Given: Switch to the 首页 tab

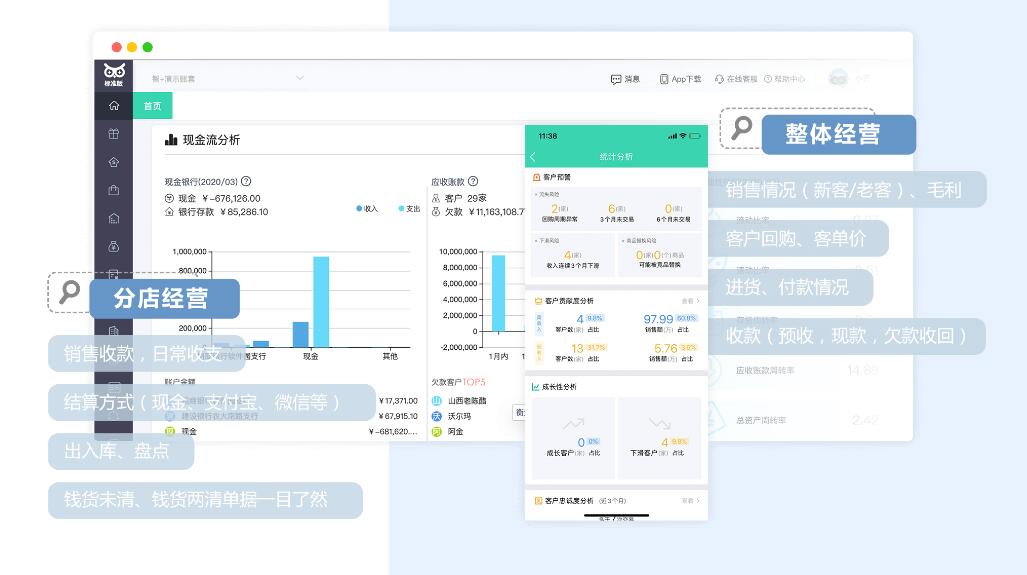Looking at the screenshot, I should (153, 106).
